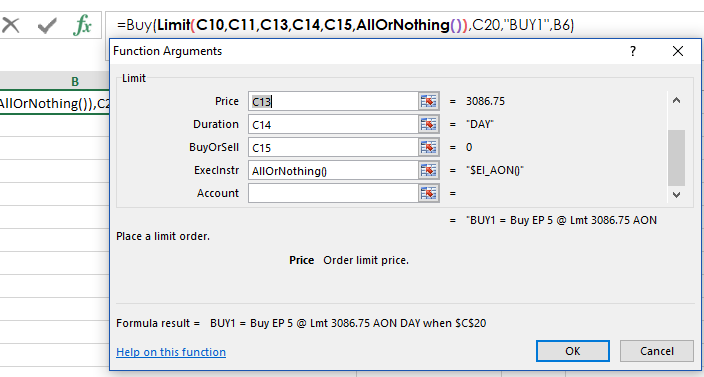Image resolution: width=704 pixels, height=377 pixels.
Task: Click the OK button
Action: point(572,351)
